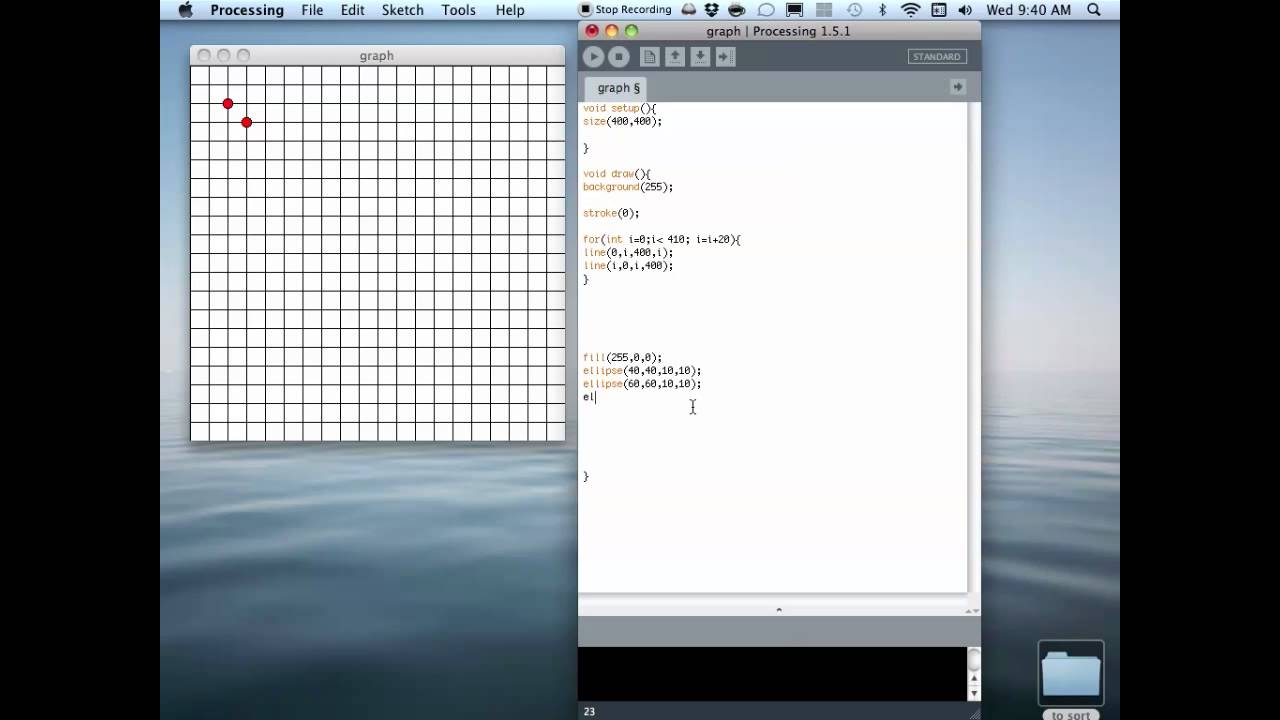Click the speech bubble menu bar icon

click(766, 10)
